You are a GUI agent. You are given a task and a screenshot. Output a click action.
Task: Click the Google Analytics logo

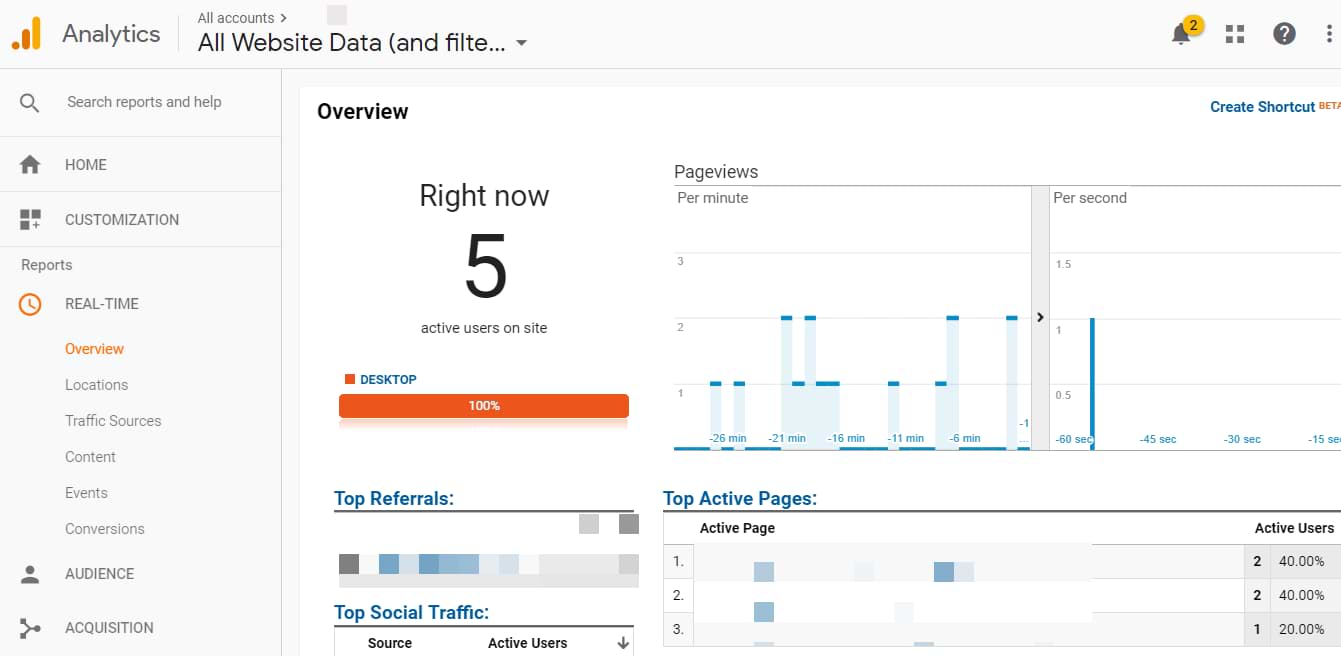pyautogui.click(x=27, y=34)
